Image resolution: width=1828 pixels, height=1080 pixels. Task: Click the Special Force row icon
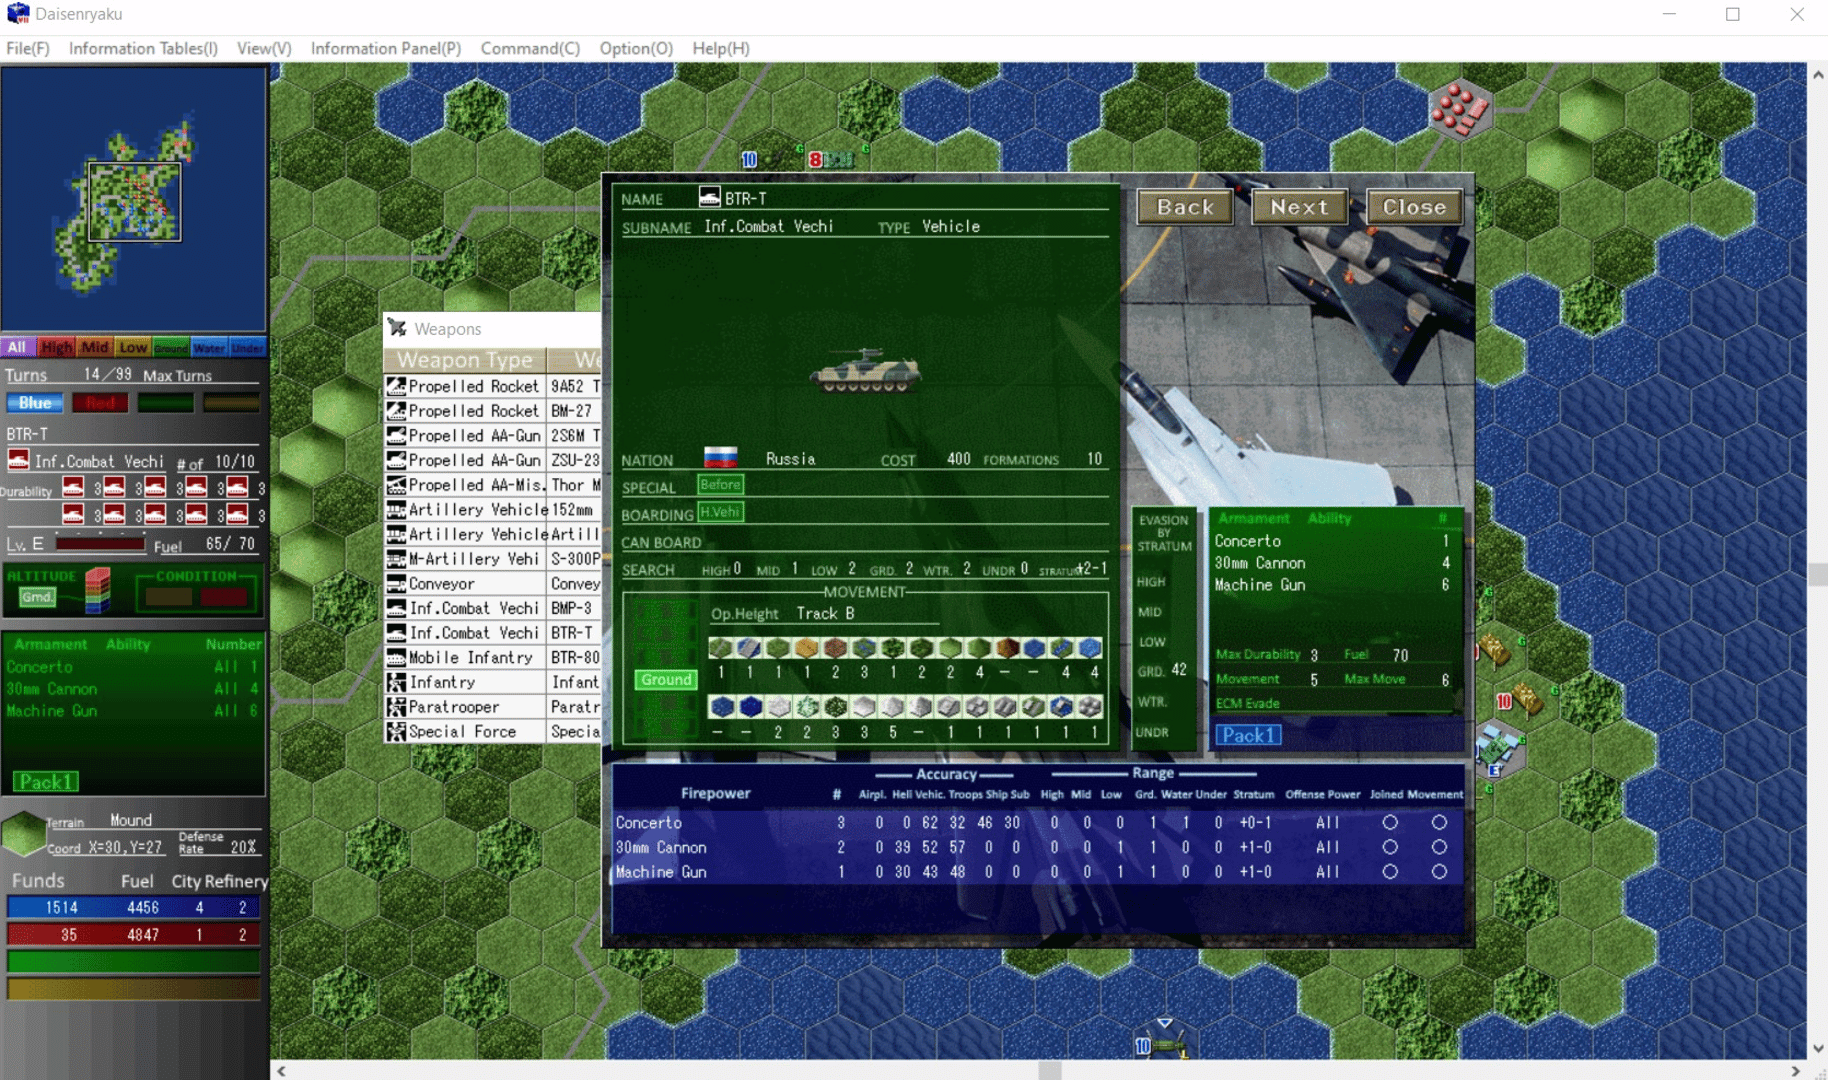(396, 732)
